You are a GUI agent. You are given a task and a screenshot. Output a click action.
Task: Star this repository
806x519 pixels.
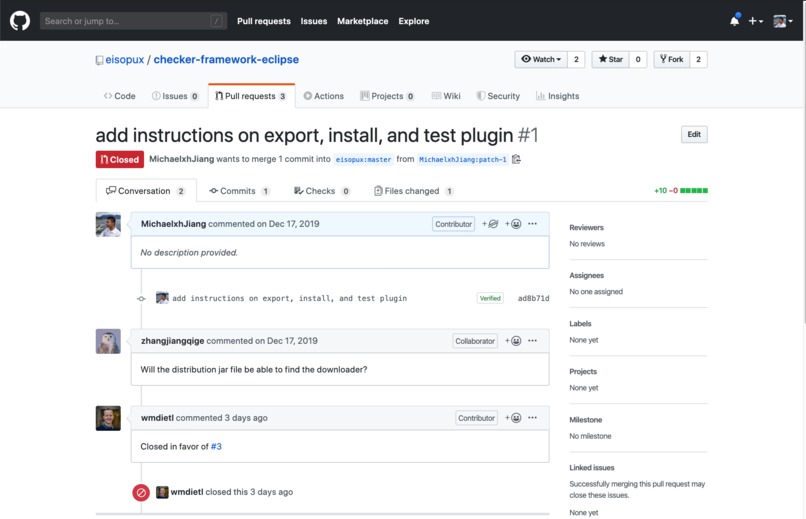pos(611,60)
